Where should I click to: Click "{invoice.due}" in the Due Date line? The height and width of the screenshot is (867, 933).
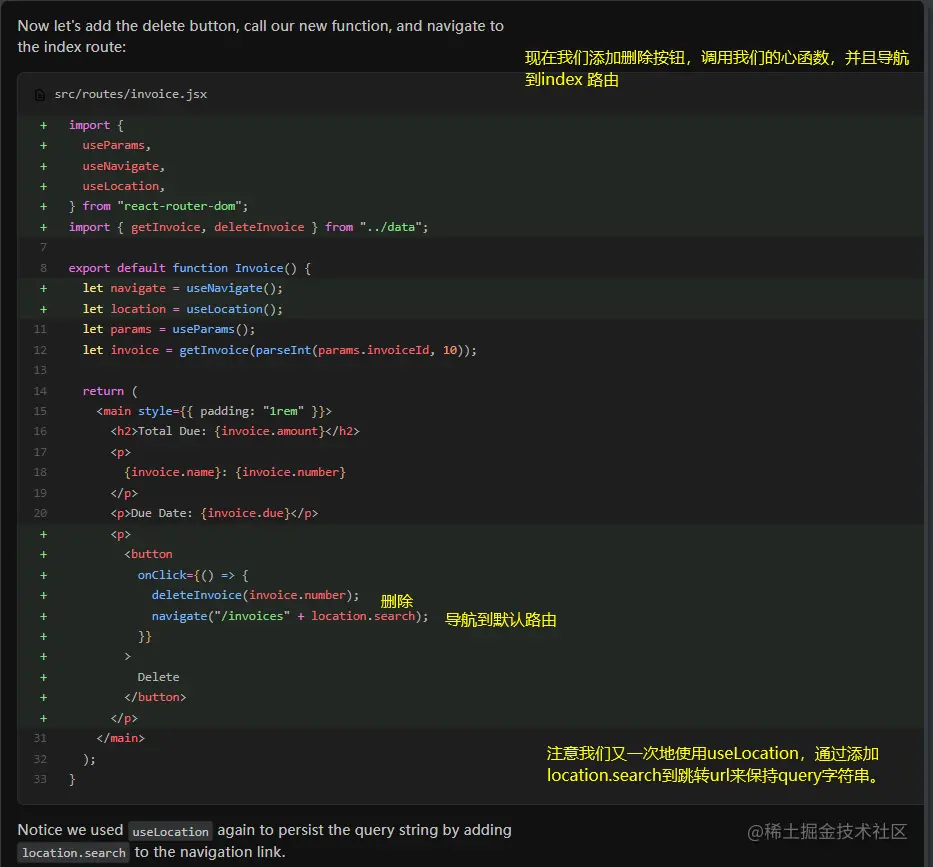point(246,513)
